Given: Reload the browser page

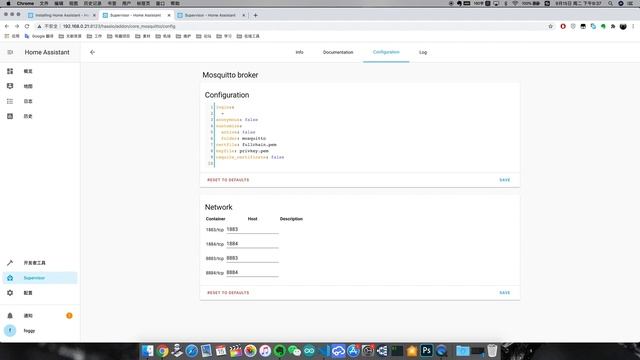Looking at the screenshot, I should (27, 26).
